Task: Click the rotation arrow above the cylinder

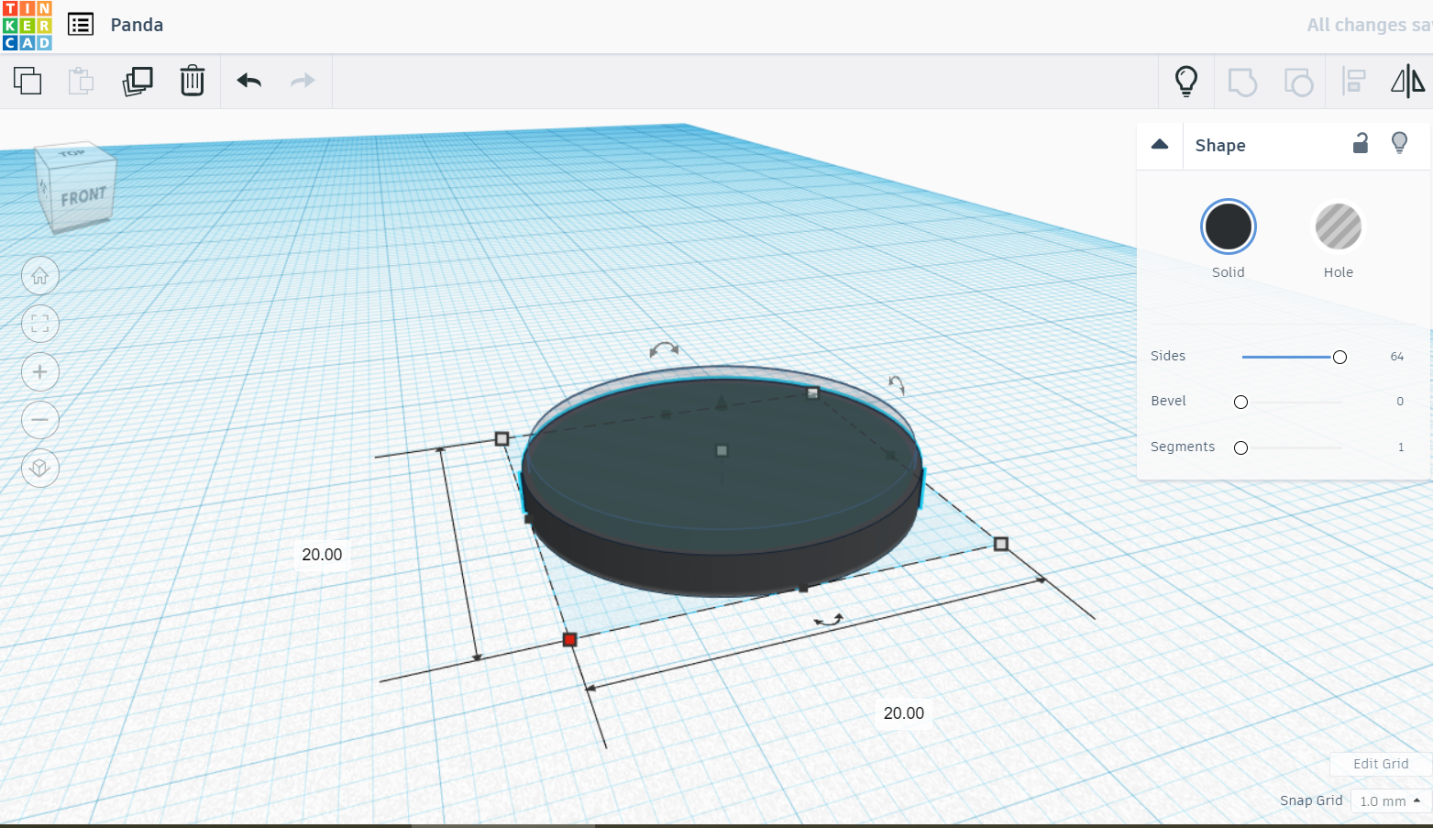Action: tap(664, 349)
